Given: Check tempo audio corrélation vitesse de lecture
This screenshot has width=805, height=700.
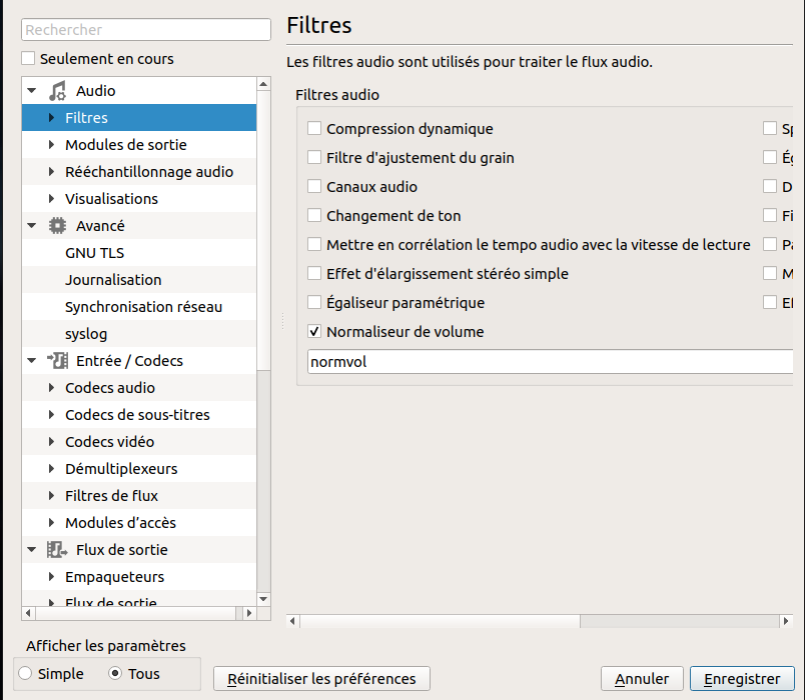Looking at the screenshot, I should click(x=314, y=244).
